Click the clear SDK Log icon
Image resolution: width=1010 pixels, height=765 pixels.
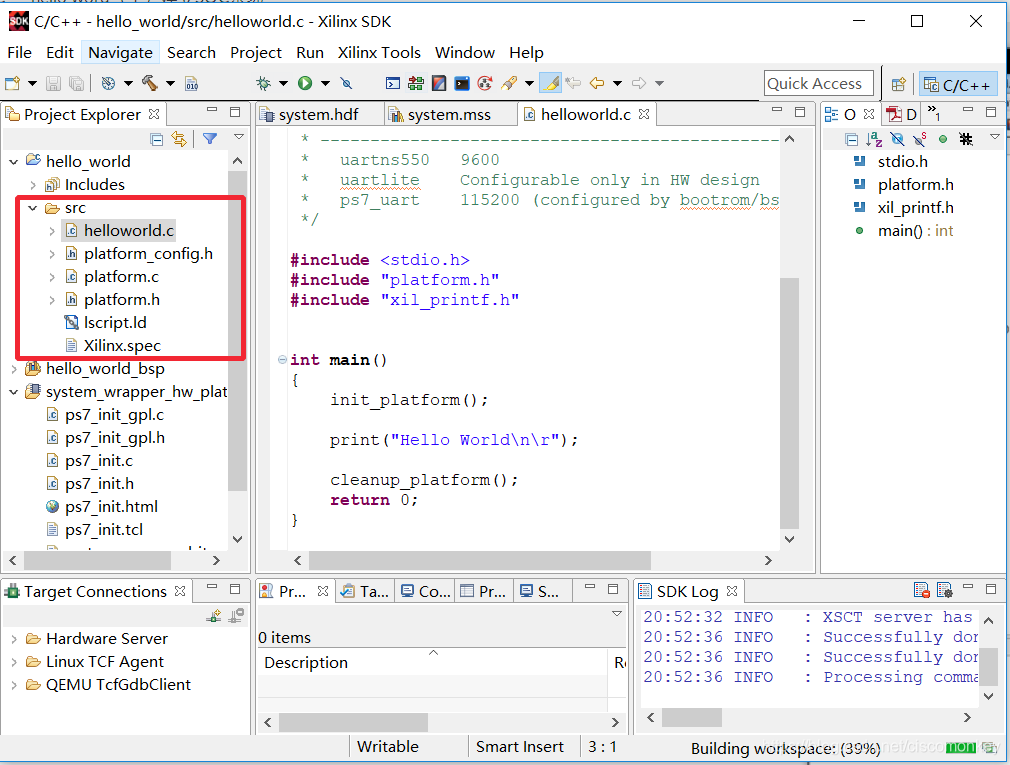(922, 590)
